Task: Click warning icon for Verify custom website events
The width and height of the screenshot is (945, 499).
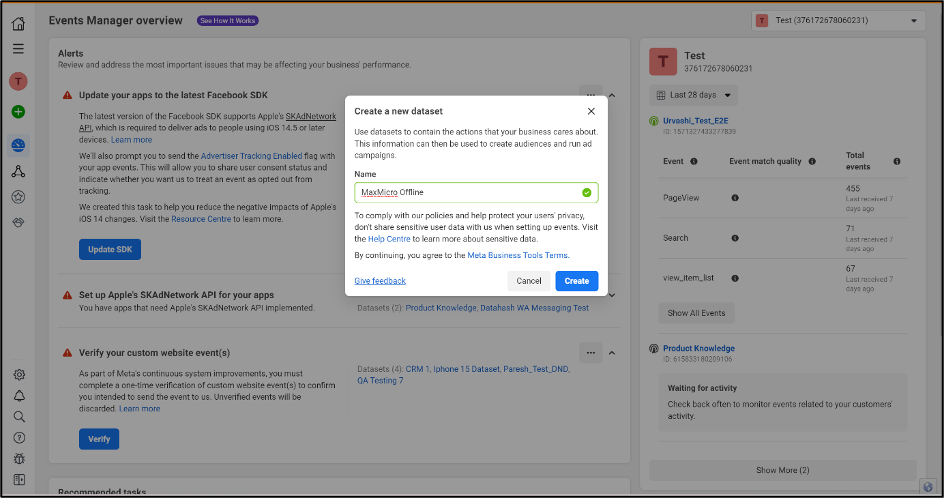Action: tap(68, 353)
